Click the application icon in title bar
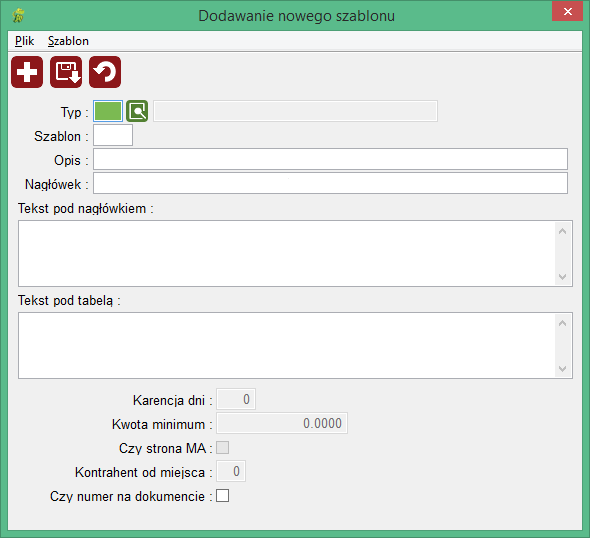590x538 pixels. (x=18, y=15)
